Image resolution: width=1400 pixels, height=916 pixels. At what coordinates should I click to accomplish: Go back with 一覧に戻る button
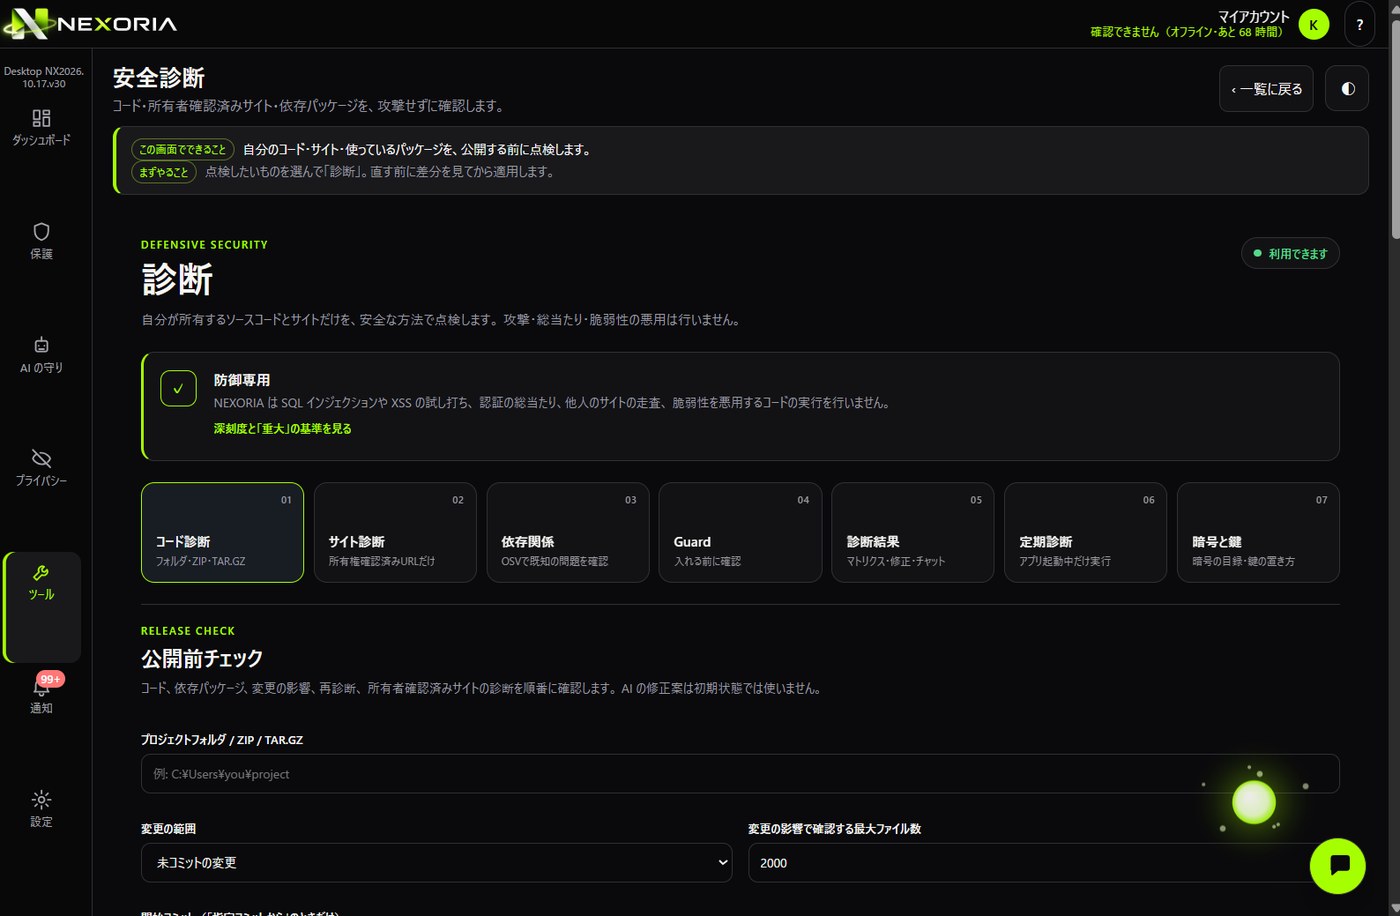click(x=1266, y=89)
